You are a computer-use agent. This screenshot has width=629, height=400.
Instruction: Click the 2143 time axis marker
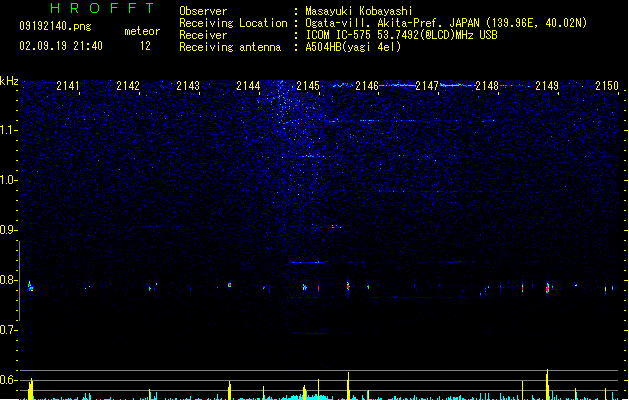[188, 86]
